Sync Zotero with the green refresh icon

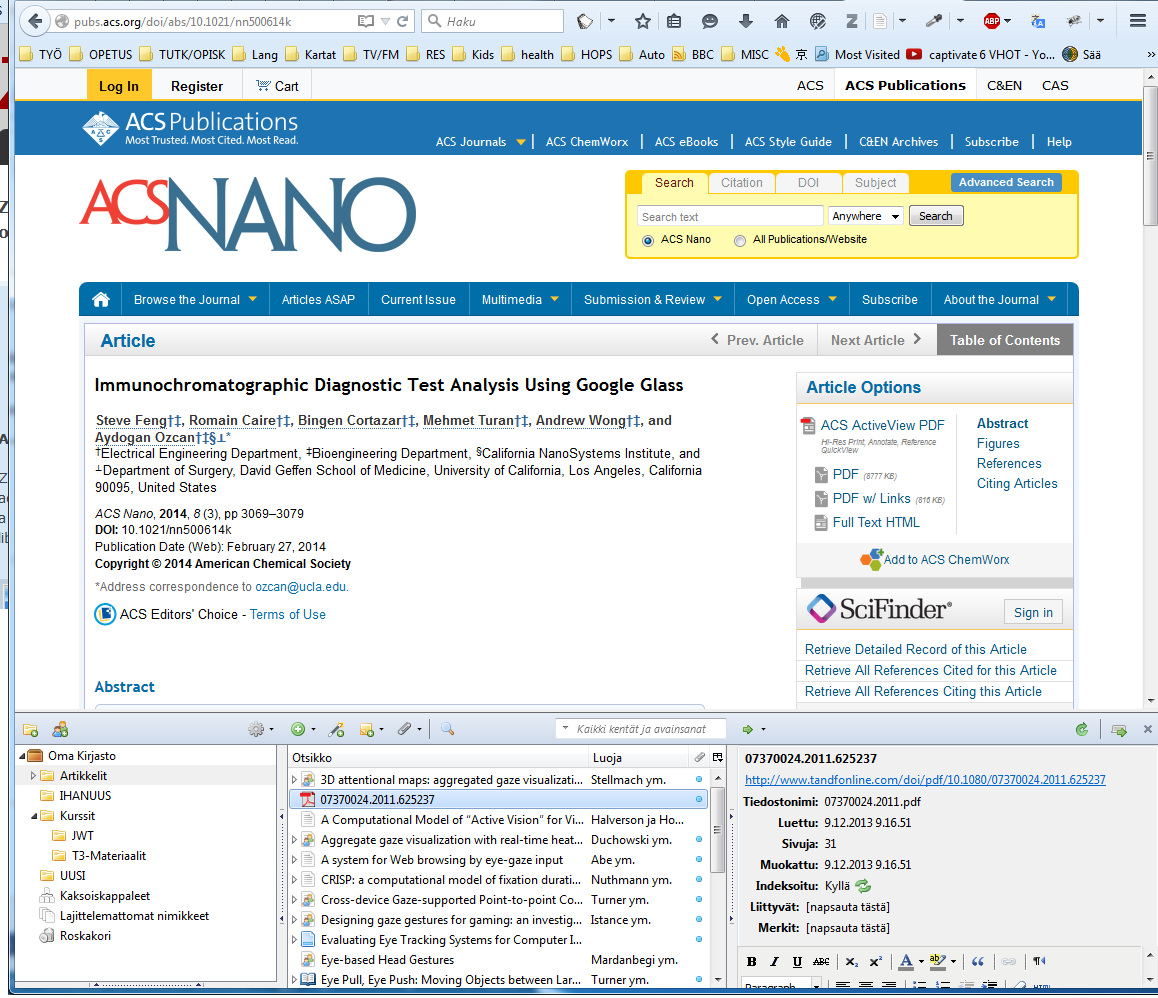[x=1082, y=730]
